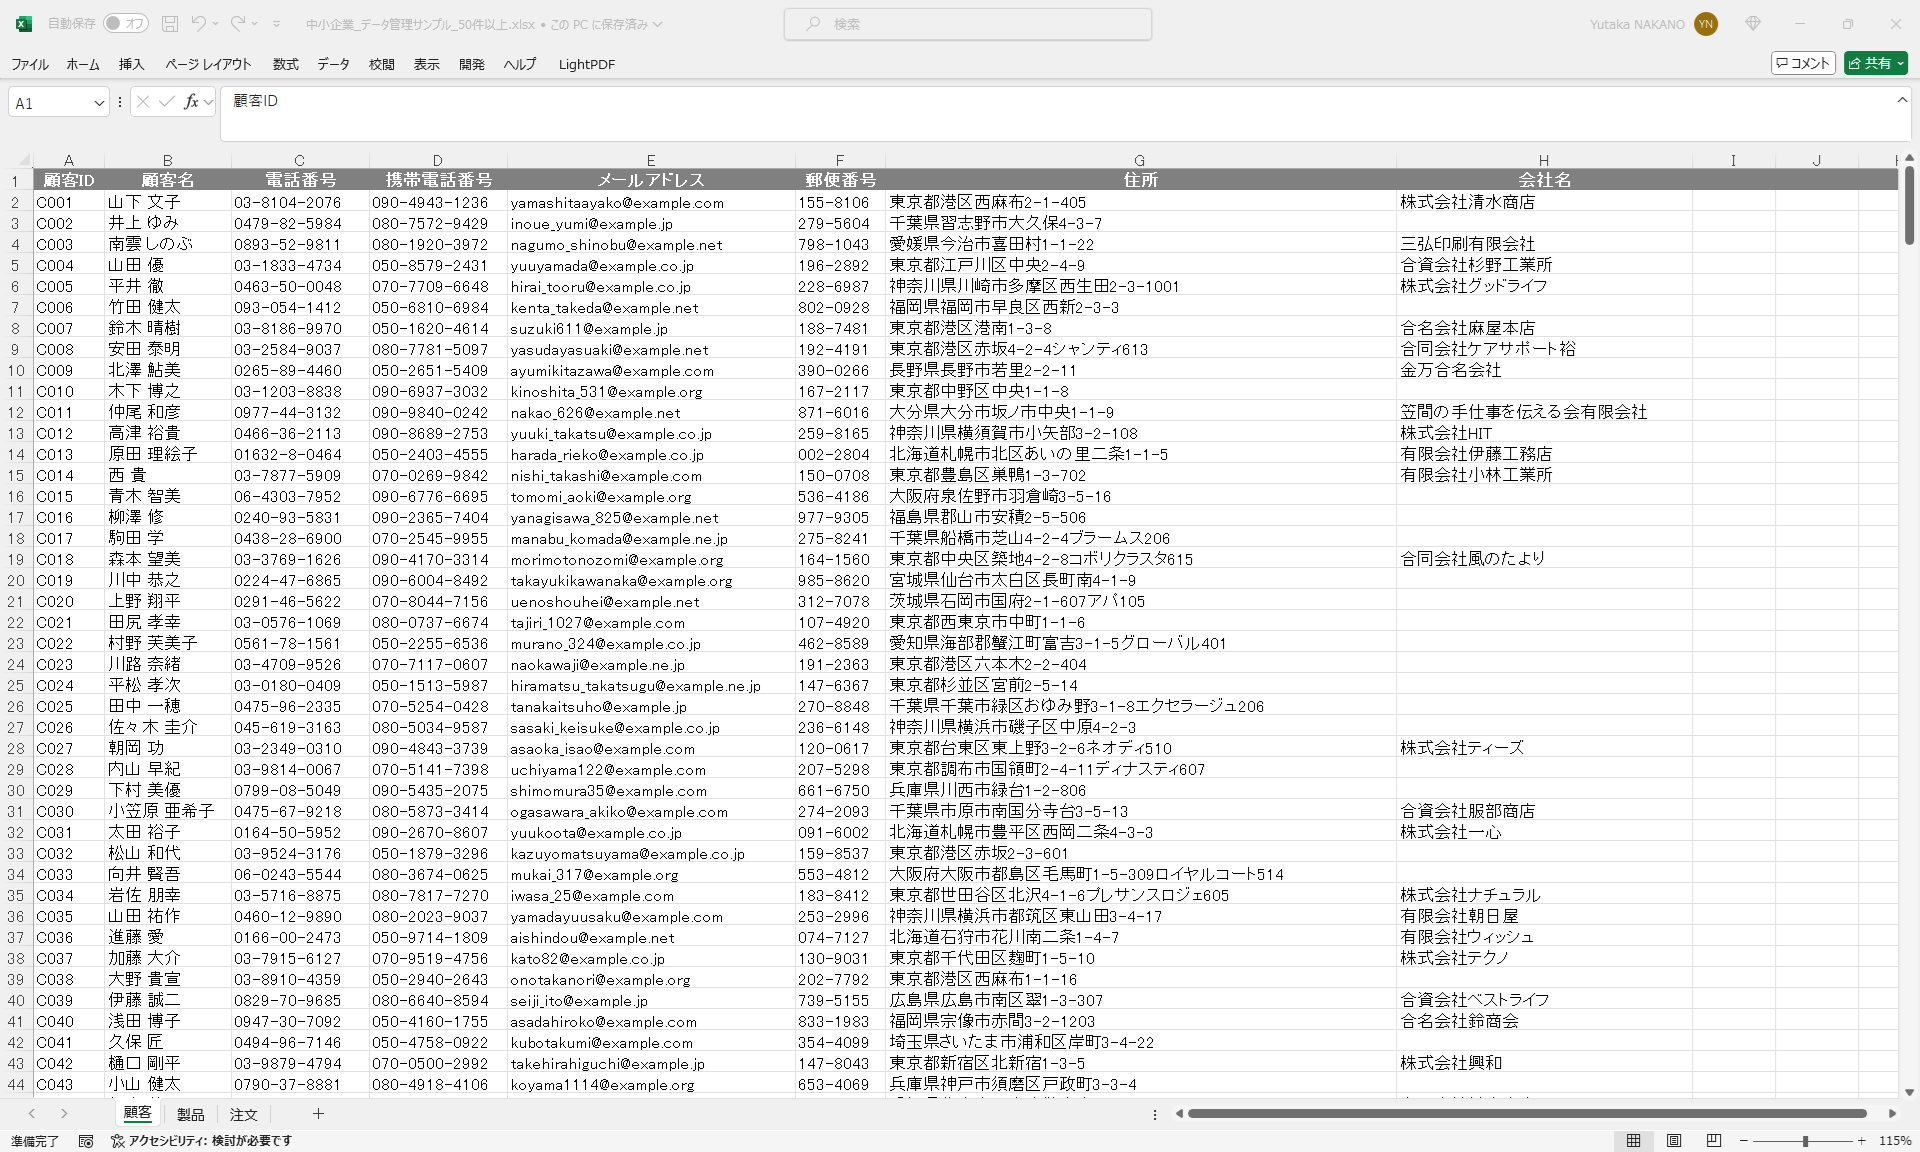Click the Insert Function fx icon
Viewport: 1920px width, 1152px height.
tap(191, 102)
